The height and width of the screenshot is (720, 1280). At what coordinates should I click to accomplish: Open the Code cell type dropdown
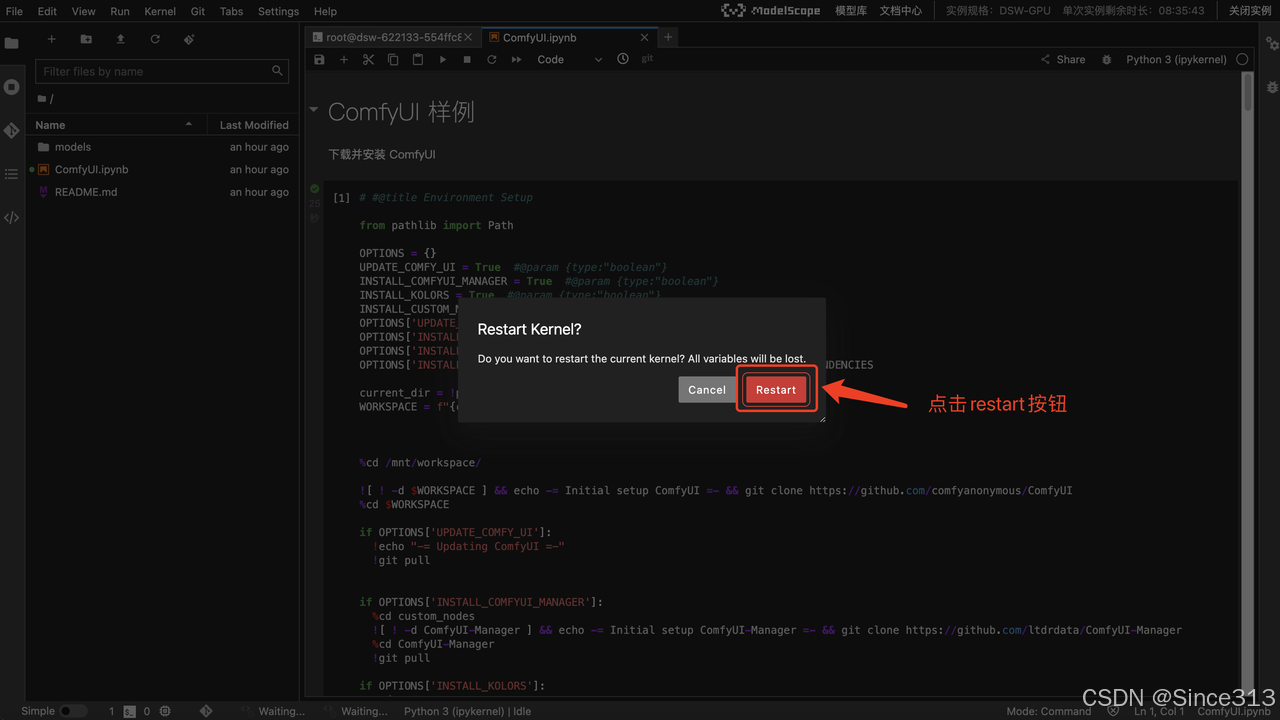(570, 59)
